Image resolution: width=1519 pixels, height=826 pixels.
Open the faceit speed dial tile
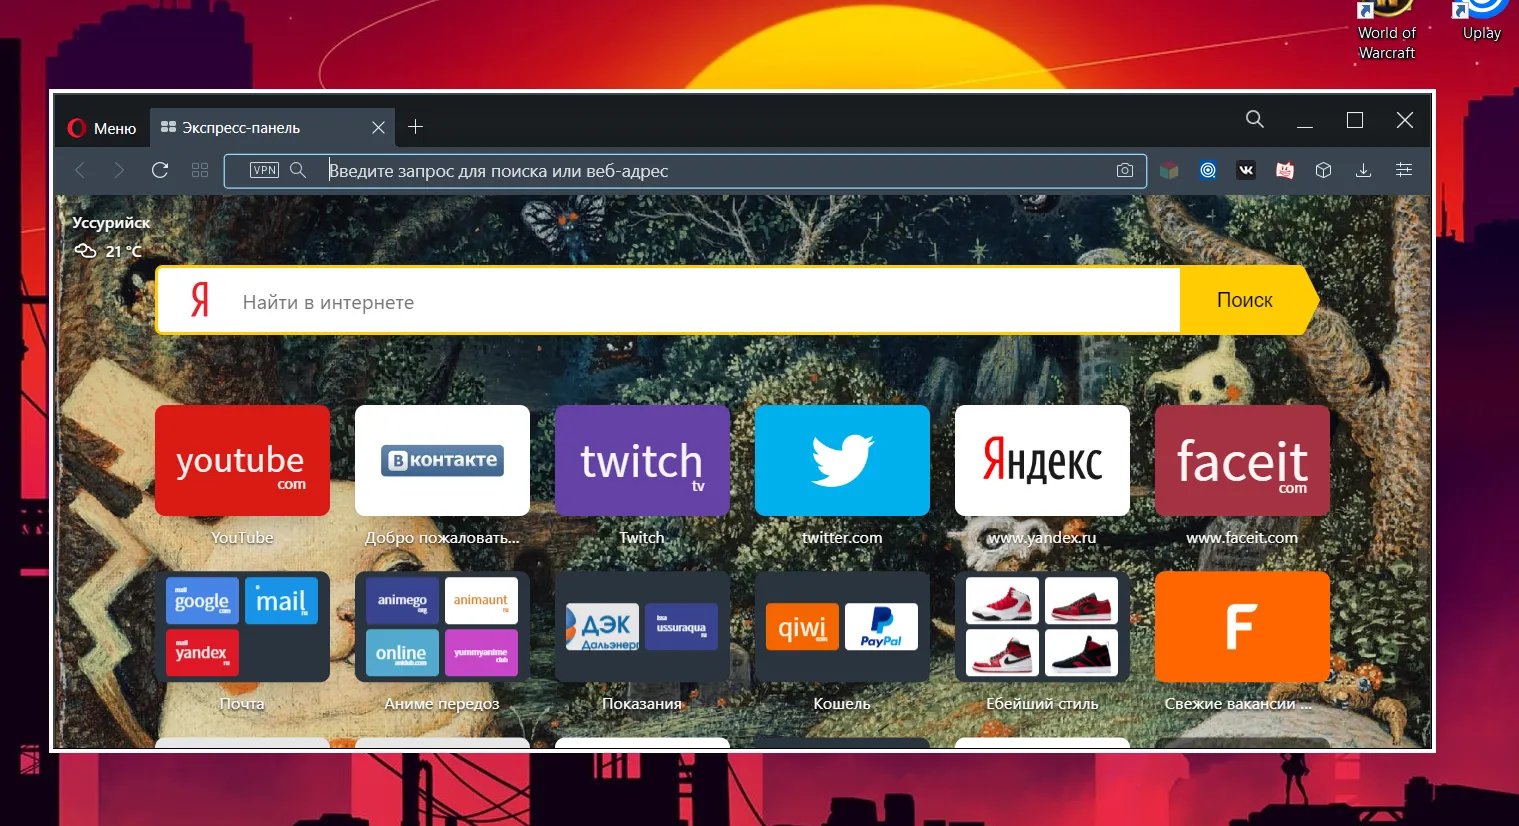tap(1242, 461)
